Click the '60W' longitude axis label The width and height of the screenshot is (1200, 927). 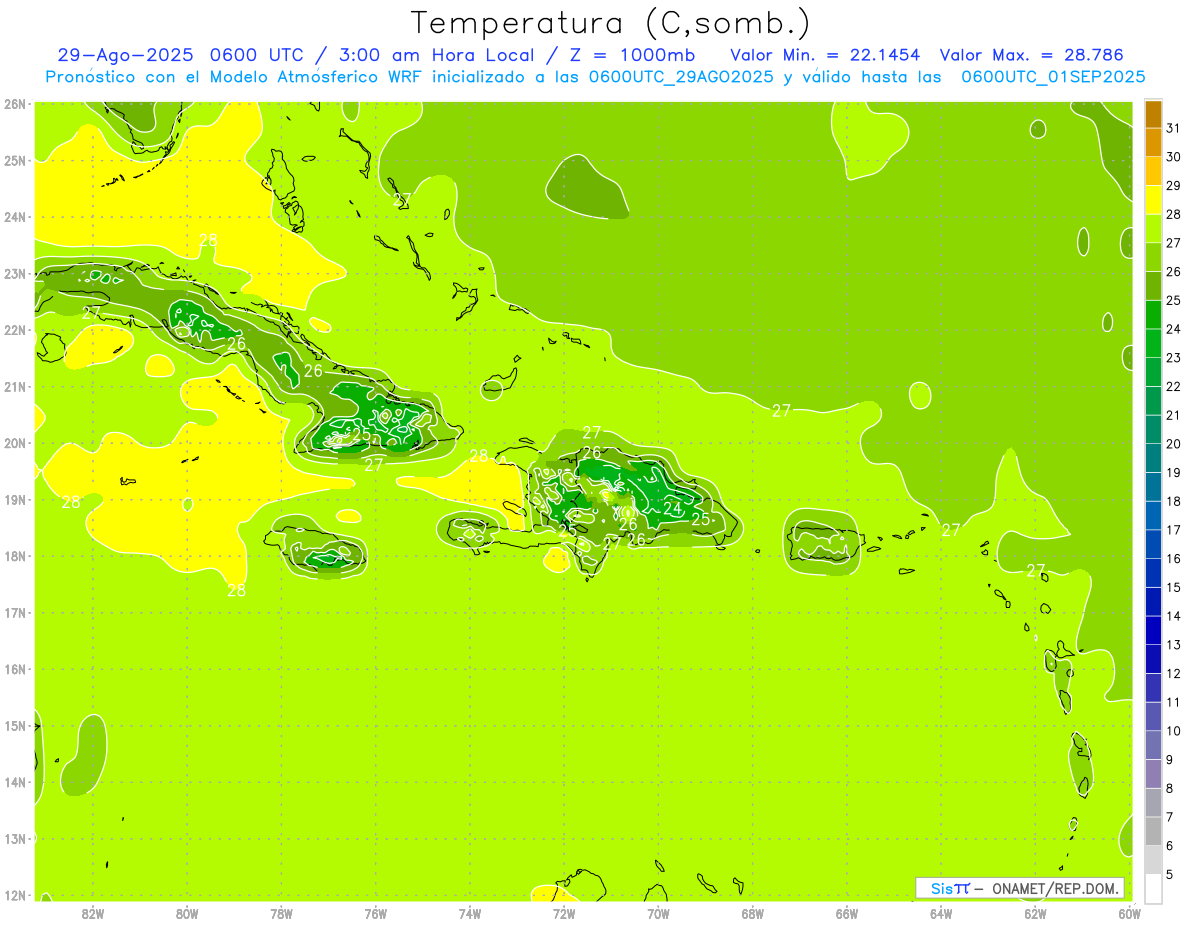pyautogui.click(x=1130, y=913)
